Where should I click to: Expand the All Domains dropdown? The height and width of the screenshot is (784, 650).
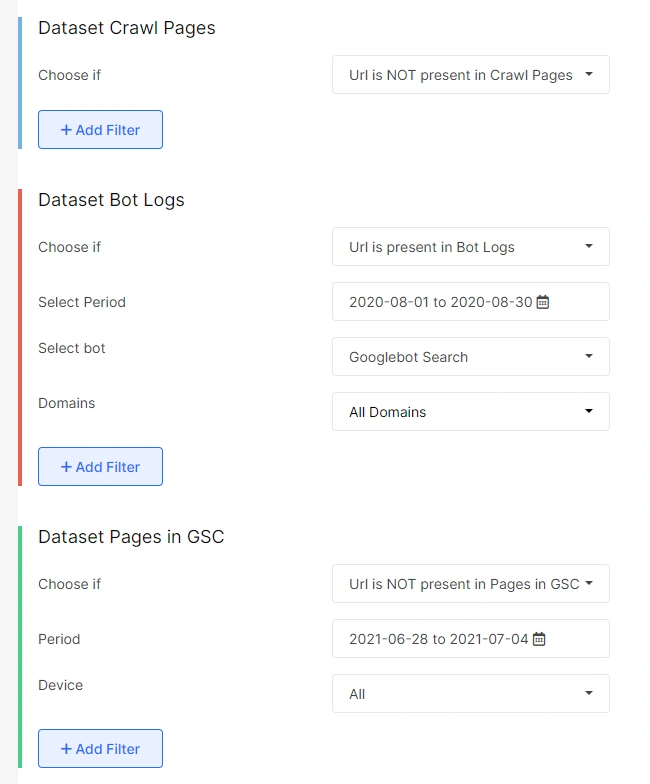[x=470, y=412]
